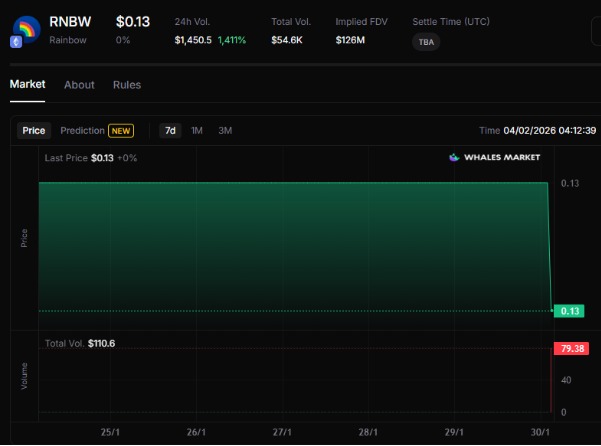The image size is (601, 446).
Task: Select the Price chart view
Action: 34,131
